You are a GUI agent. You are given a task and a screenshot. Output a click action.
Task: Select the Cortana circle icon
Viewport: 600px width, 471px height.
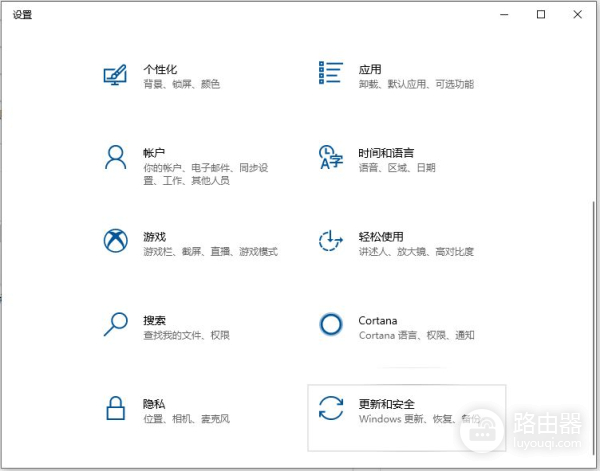(x=331, y=324)
